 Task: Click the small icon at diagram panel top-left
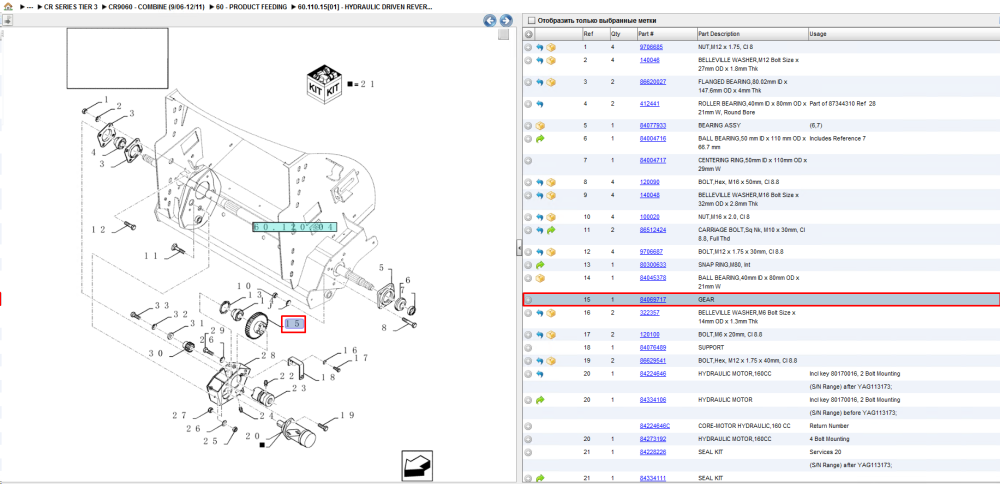coord(7,20)
